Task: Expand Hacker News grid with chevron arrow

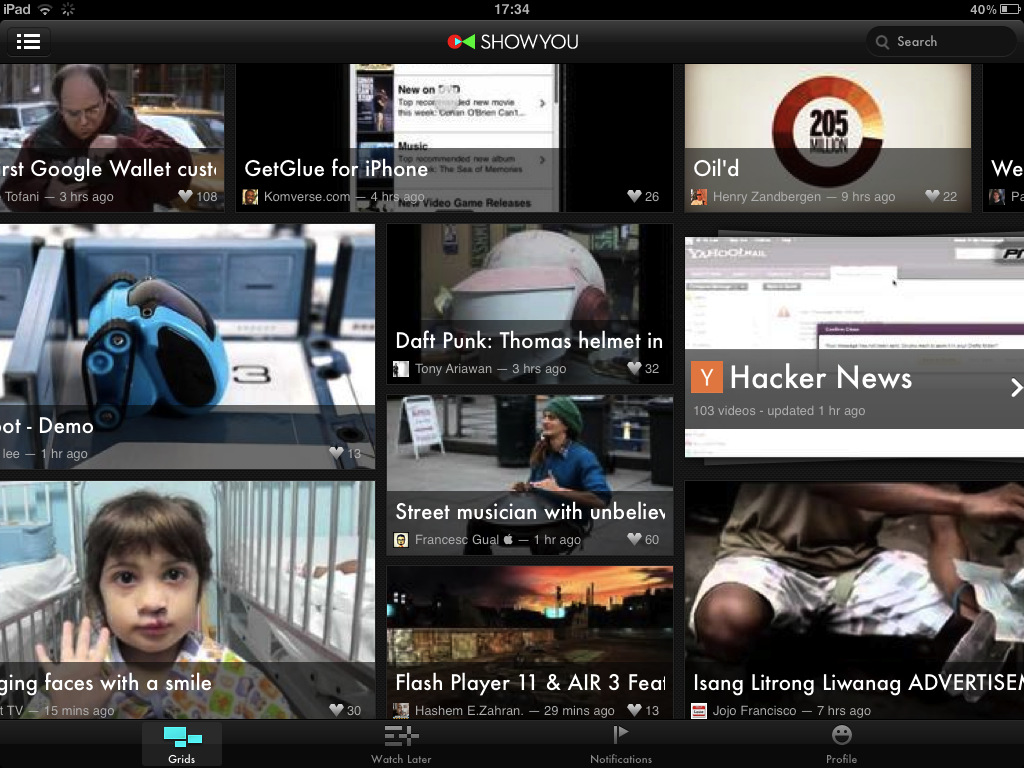Action: 1016,387
